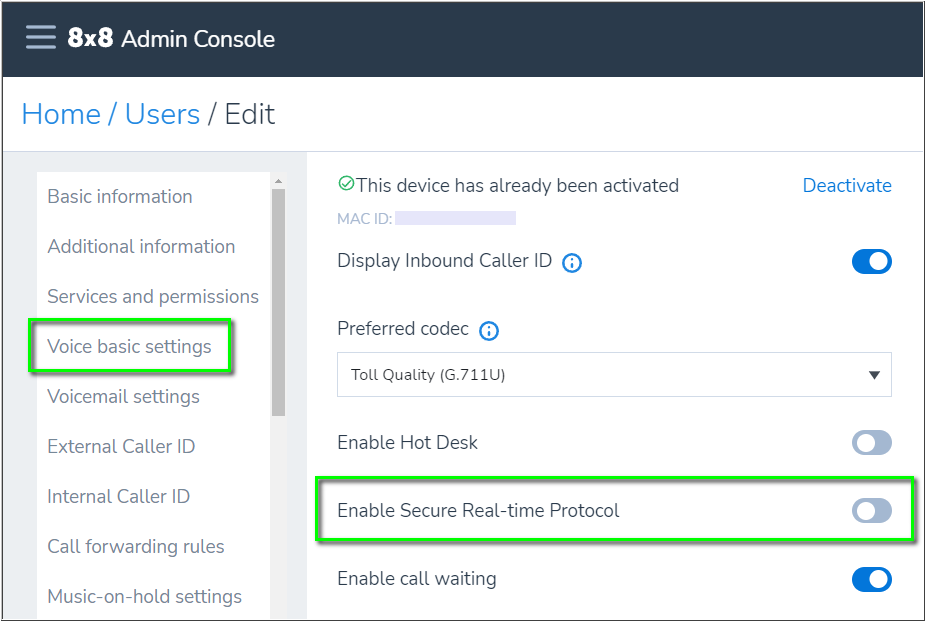This screenshot has width=925, height=621.
Task: Navigate to Home breadcrumb link
Action: (61, 114)
